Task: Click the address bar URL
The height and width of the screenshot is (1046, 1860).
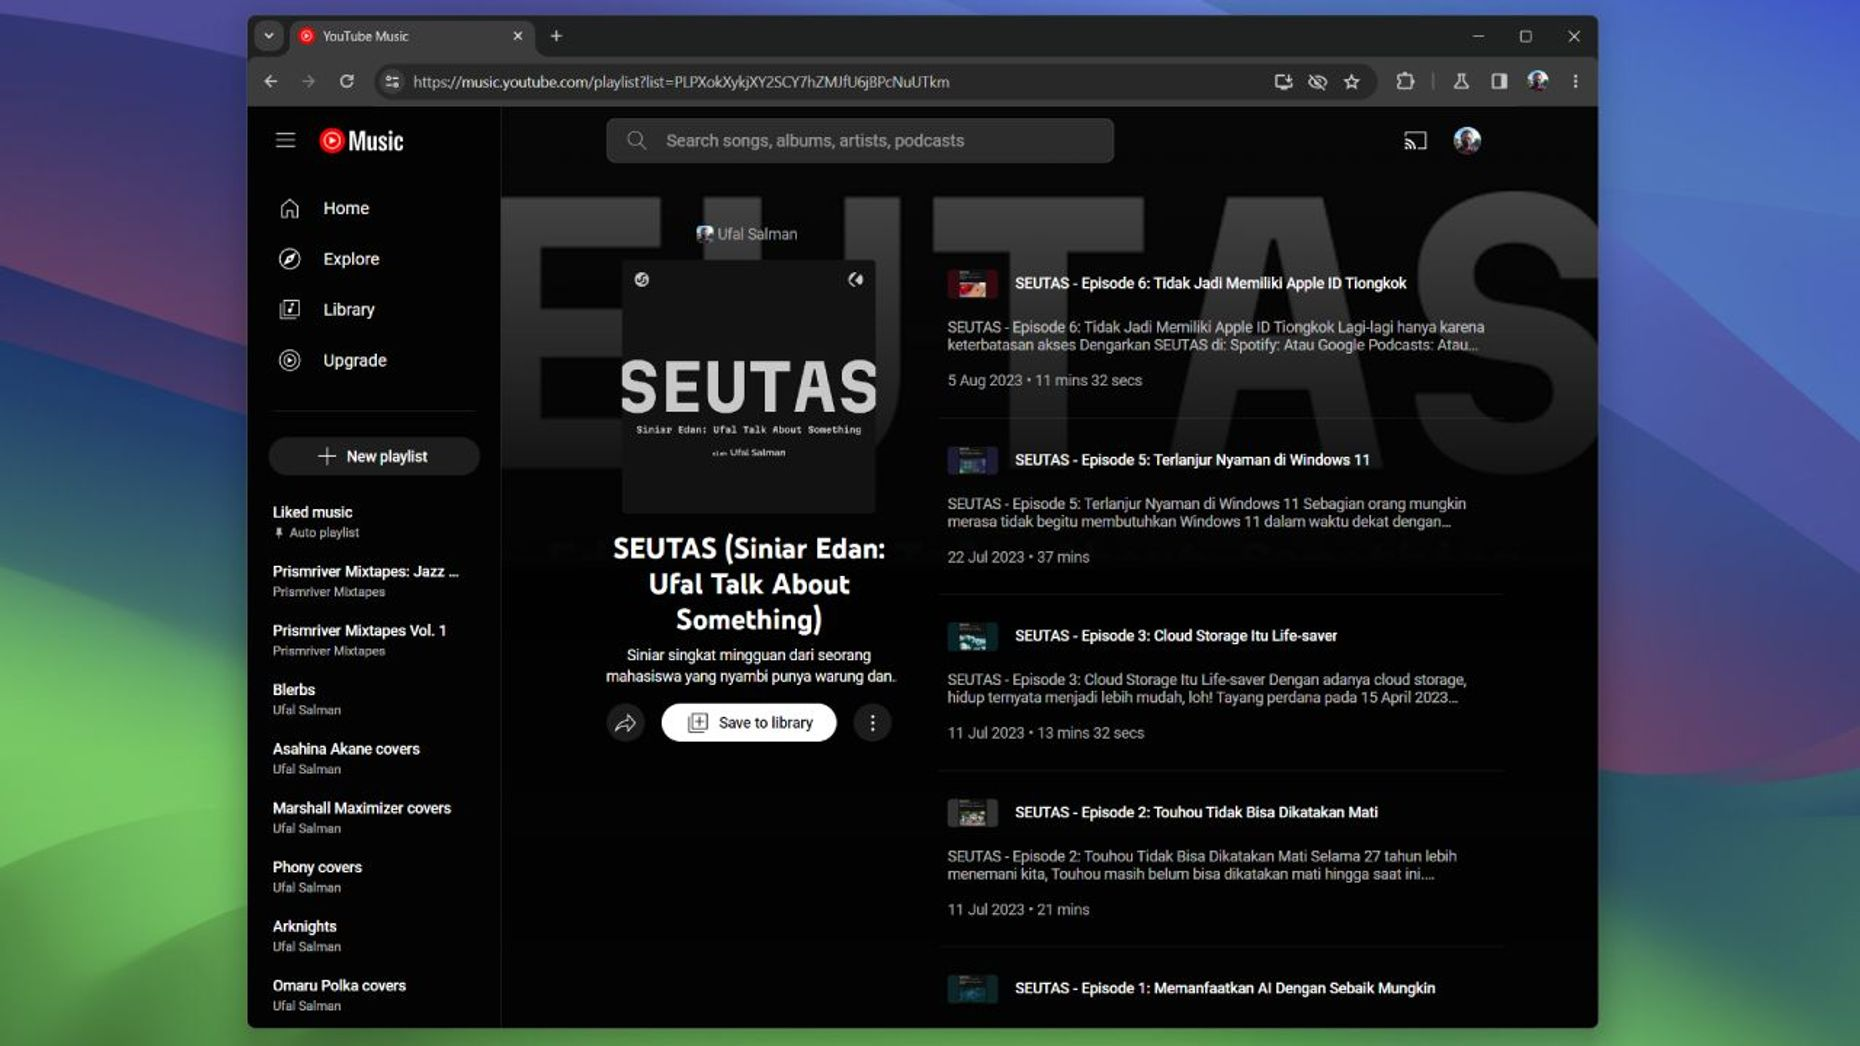Action: coord(681,82)
